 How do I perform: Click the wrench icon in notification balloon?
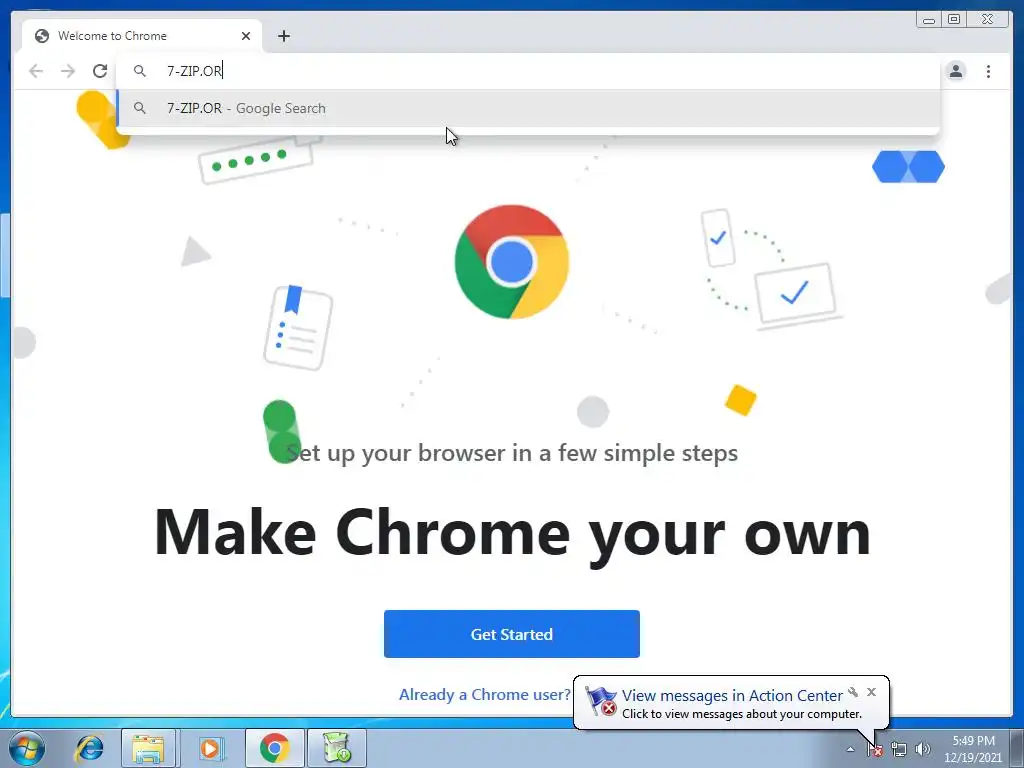(853, 692)
